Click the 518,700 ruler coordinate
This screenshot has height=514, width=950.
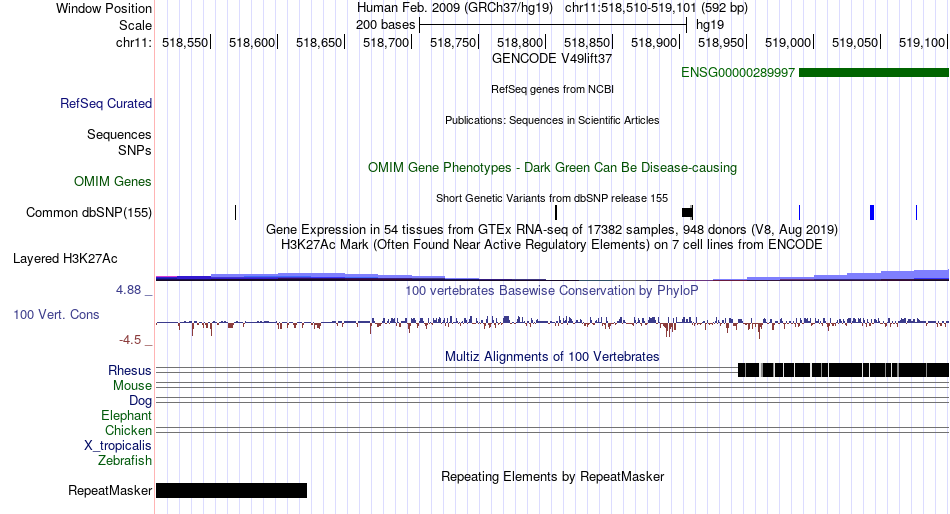pos(386,42)
